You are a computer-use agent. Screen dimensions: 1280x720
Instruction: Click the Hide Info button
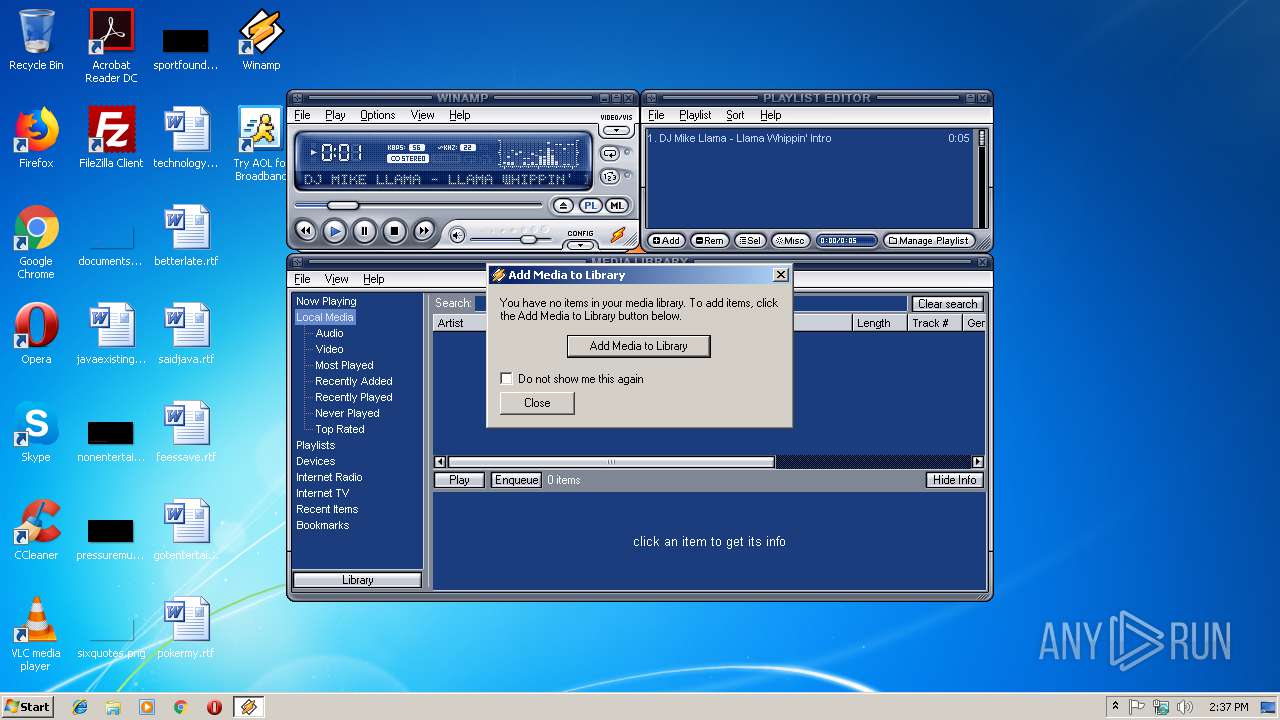tap(954, 480)
